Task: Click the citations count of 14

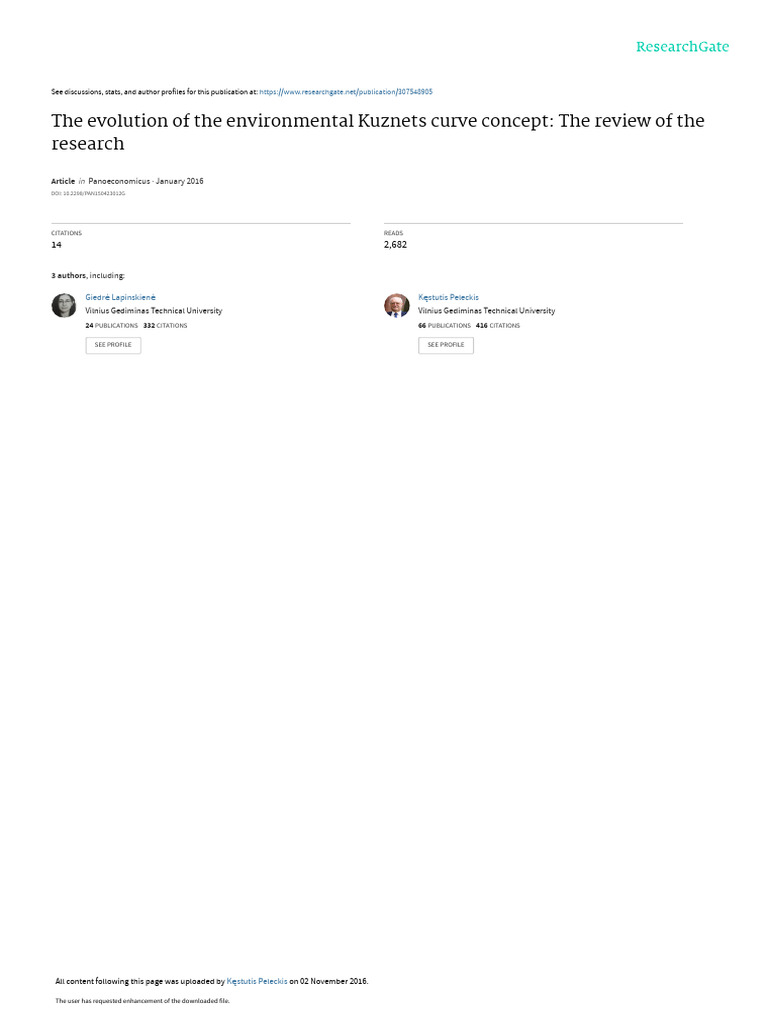Action: point(57,245)
